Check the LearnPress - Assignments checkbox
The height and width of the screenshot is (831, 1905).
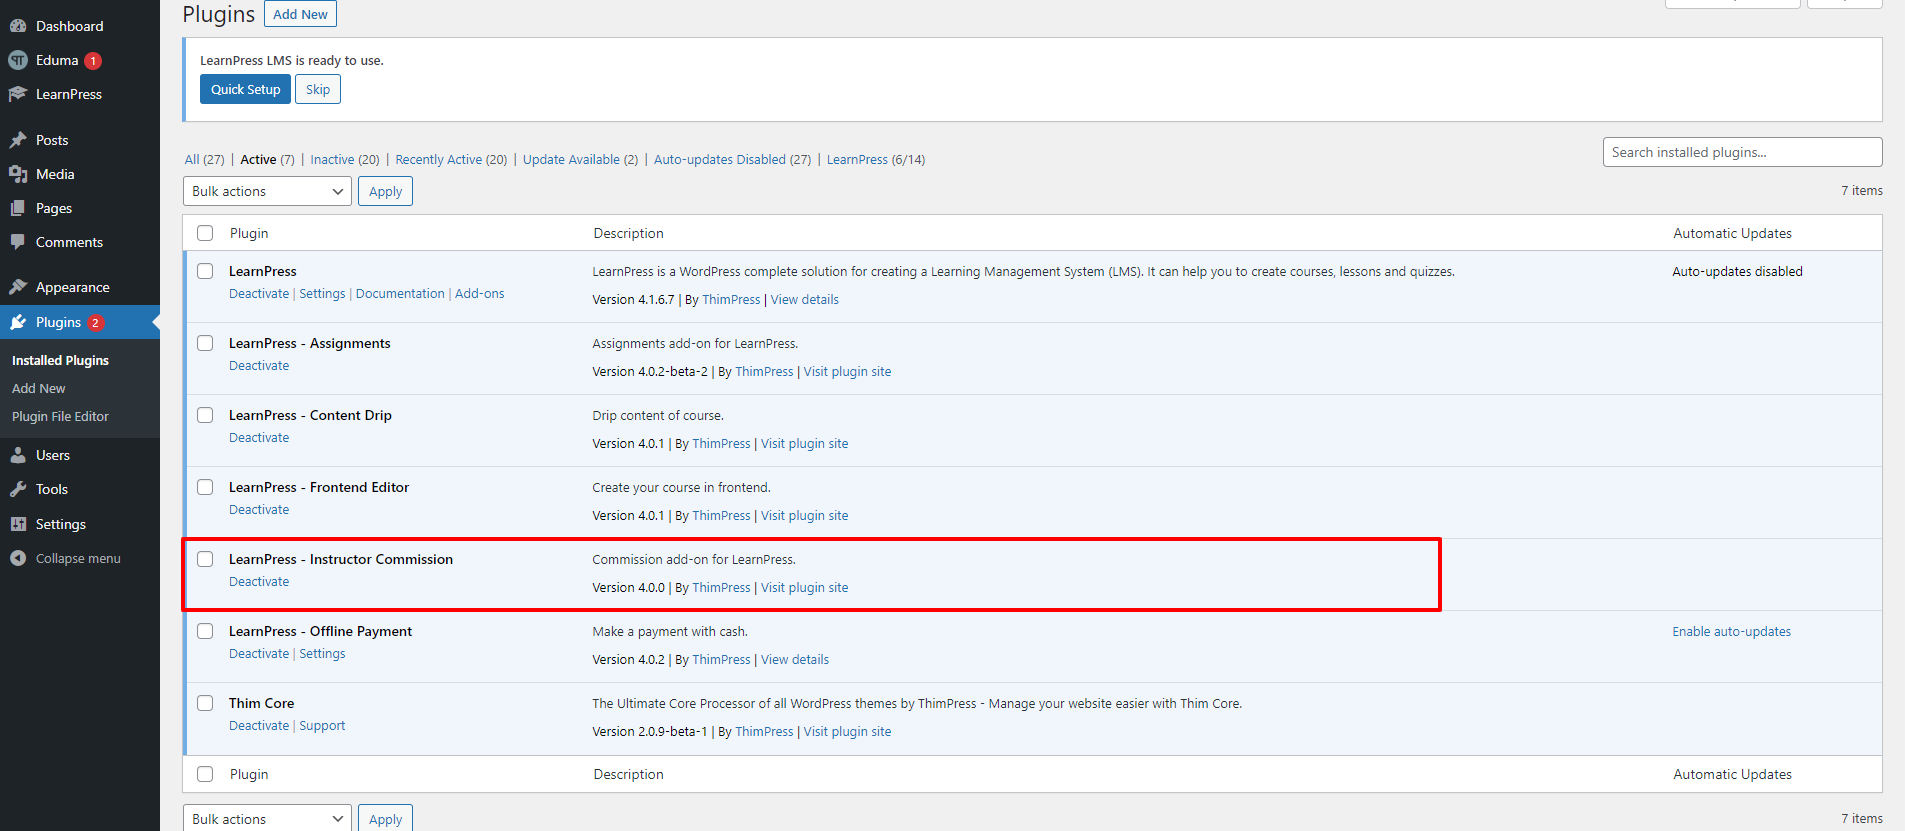pos(205,343)
